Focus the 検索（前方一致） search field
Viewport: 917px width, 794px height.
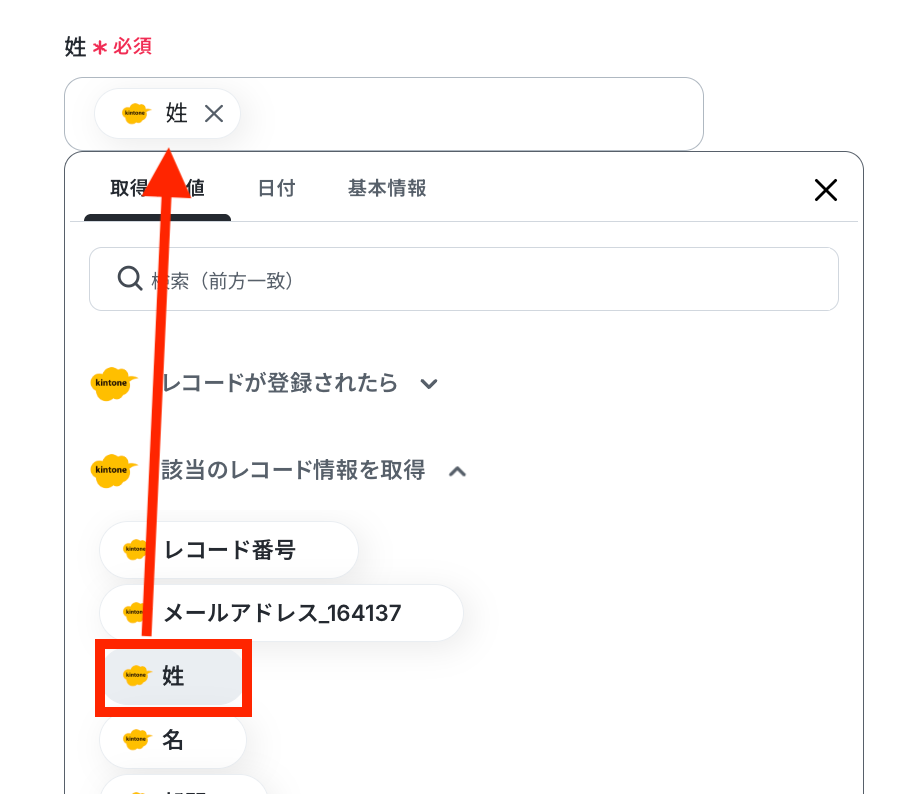click(x=464, y=279)
